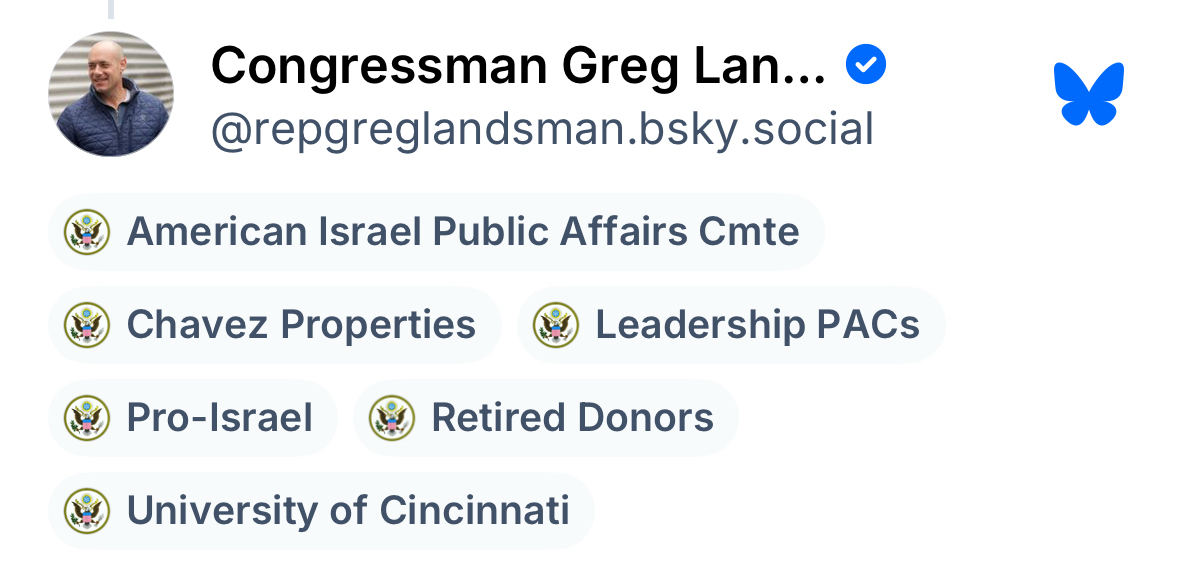The width and height of the screenshot is (1179, 577).
Task: Click the seal icon beside Chavez Properties
Action: [87, 325]
